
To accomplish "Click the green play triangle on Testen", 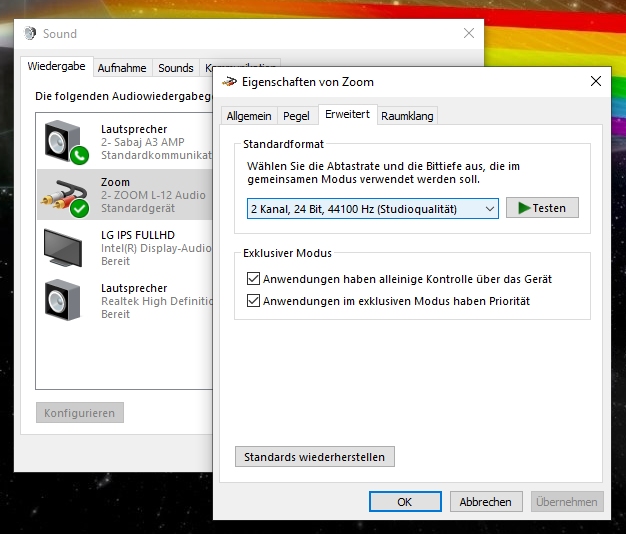I will tap(524, 208).
